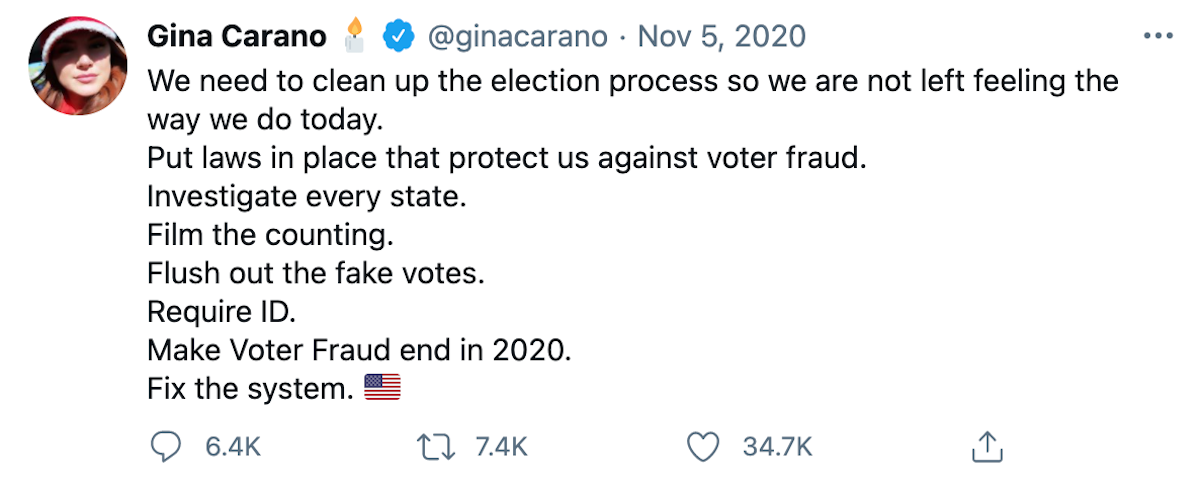Image resolution: width=1200 pixels, height=484 pixels.
Task: Click the @ginacarano handle
Action: [517, 37]
